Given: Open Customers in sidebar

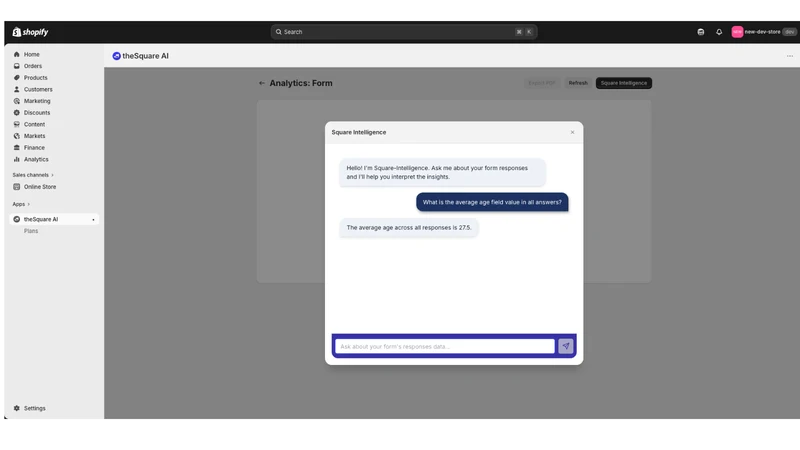Looking at the screenshot, I should [x=38, y=89].
